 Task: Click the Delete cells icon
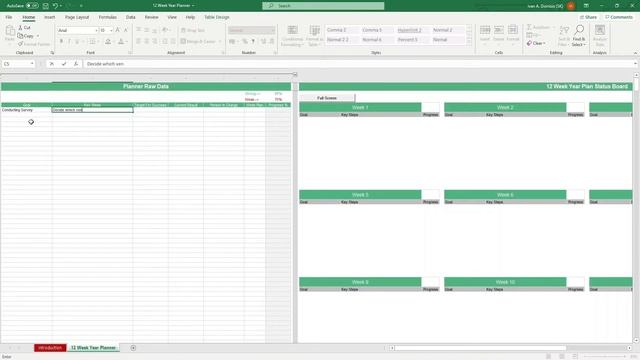coord(499,30)
